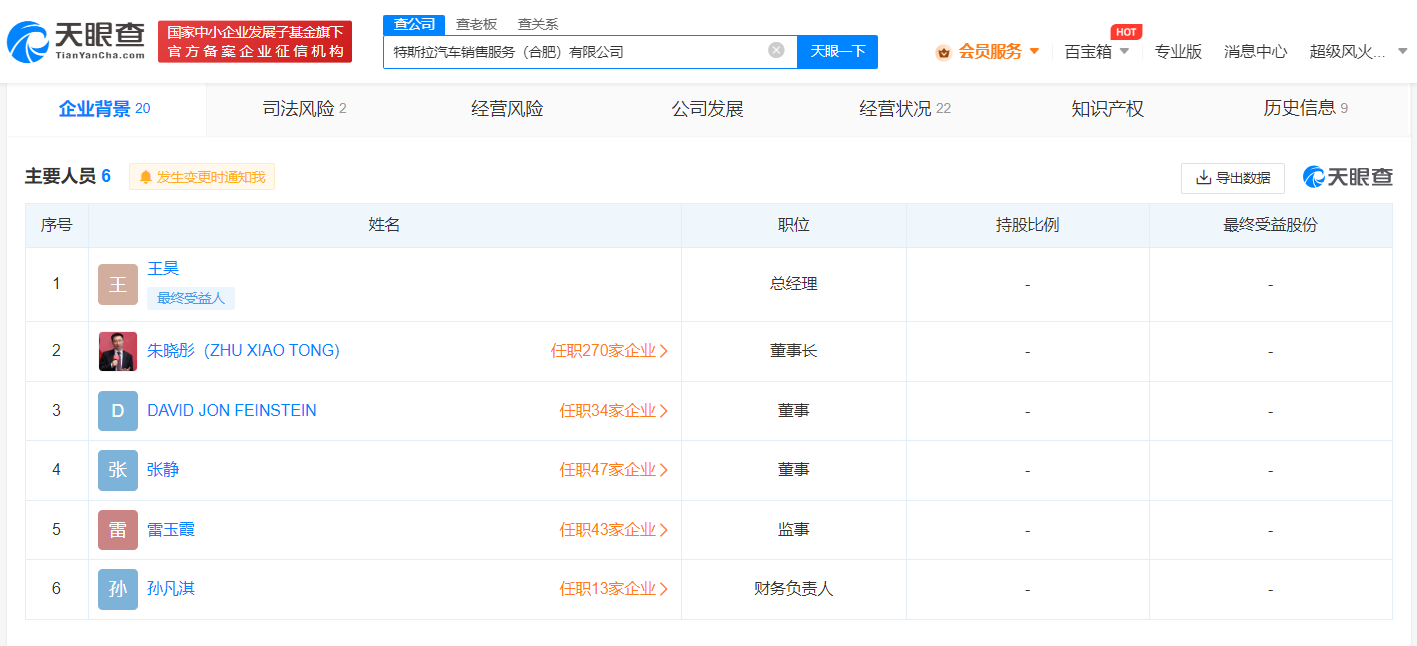Open the DAVID JON FEINSTEIN name link
Image resolution: width=1417 pixels, height=646 pixels.
coord(232,411)
